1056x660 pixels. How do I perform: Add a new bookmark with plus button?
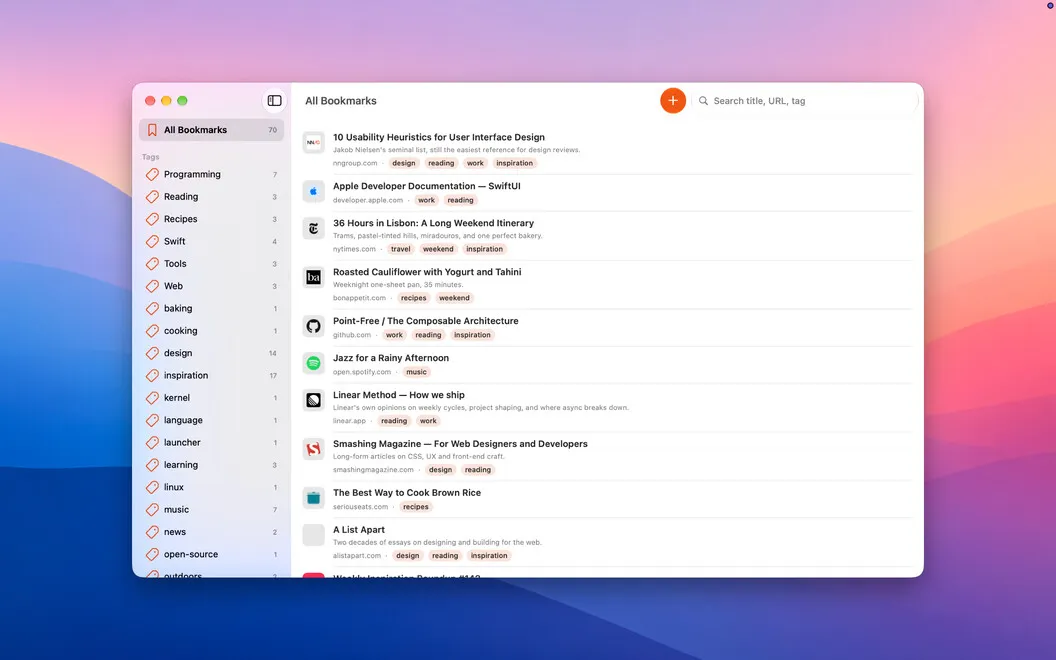(672, 100)
